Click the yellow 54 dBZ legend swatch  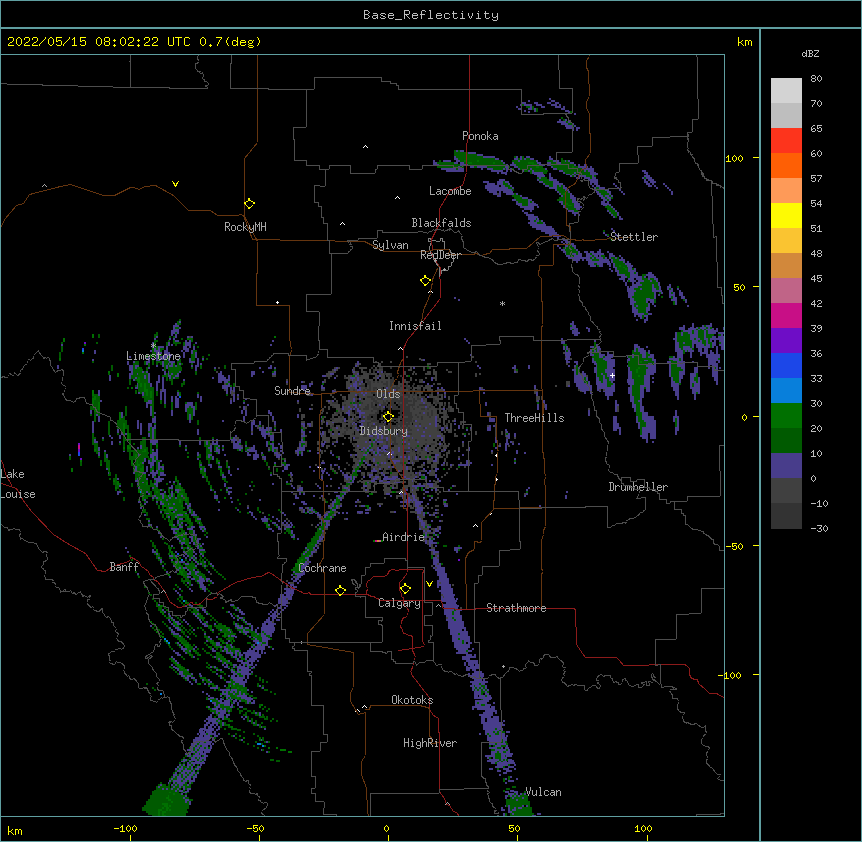786,215
